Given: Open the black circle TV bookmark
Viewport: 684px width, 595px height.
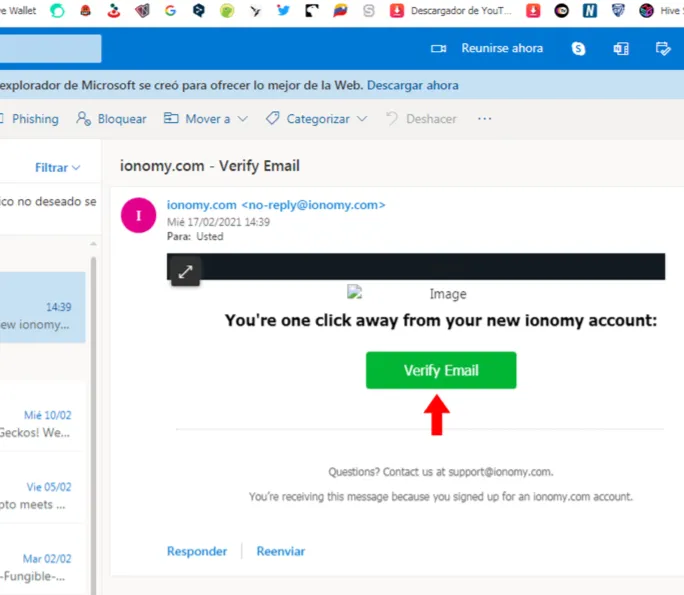Looking at the screenshot, I should coord(561,10).
